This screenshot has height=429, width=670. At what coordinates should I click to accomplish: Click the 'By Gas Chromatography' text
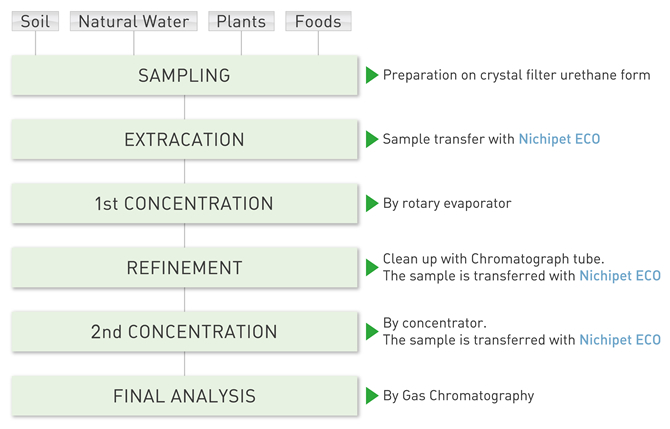tap(458, 396)
